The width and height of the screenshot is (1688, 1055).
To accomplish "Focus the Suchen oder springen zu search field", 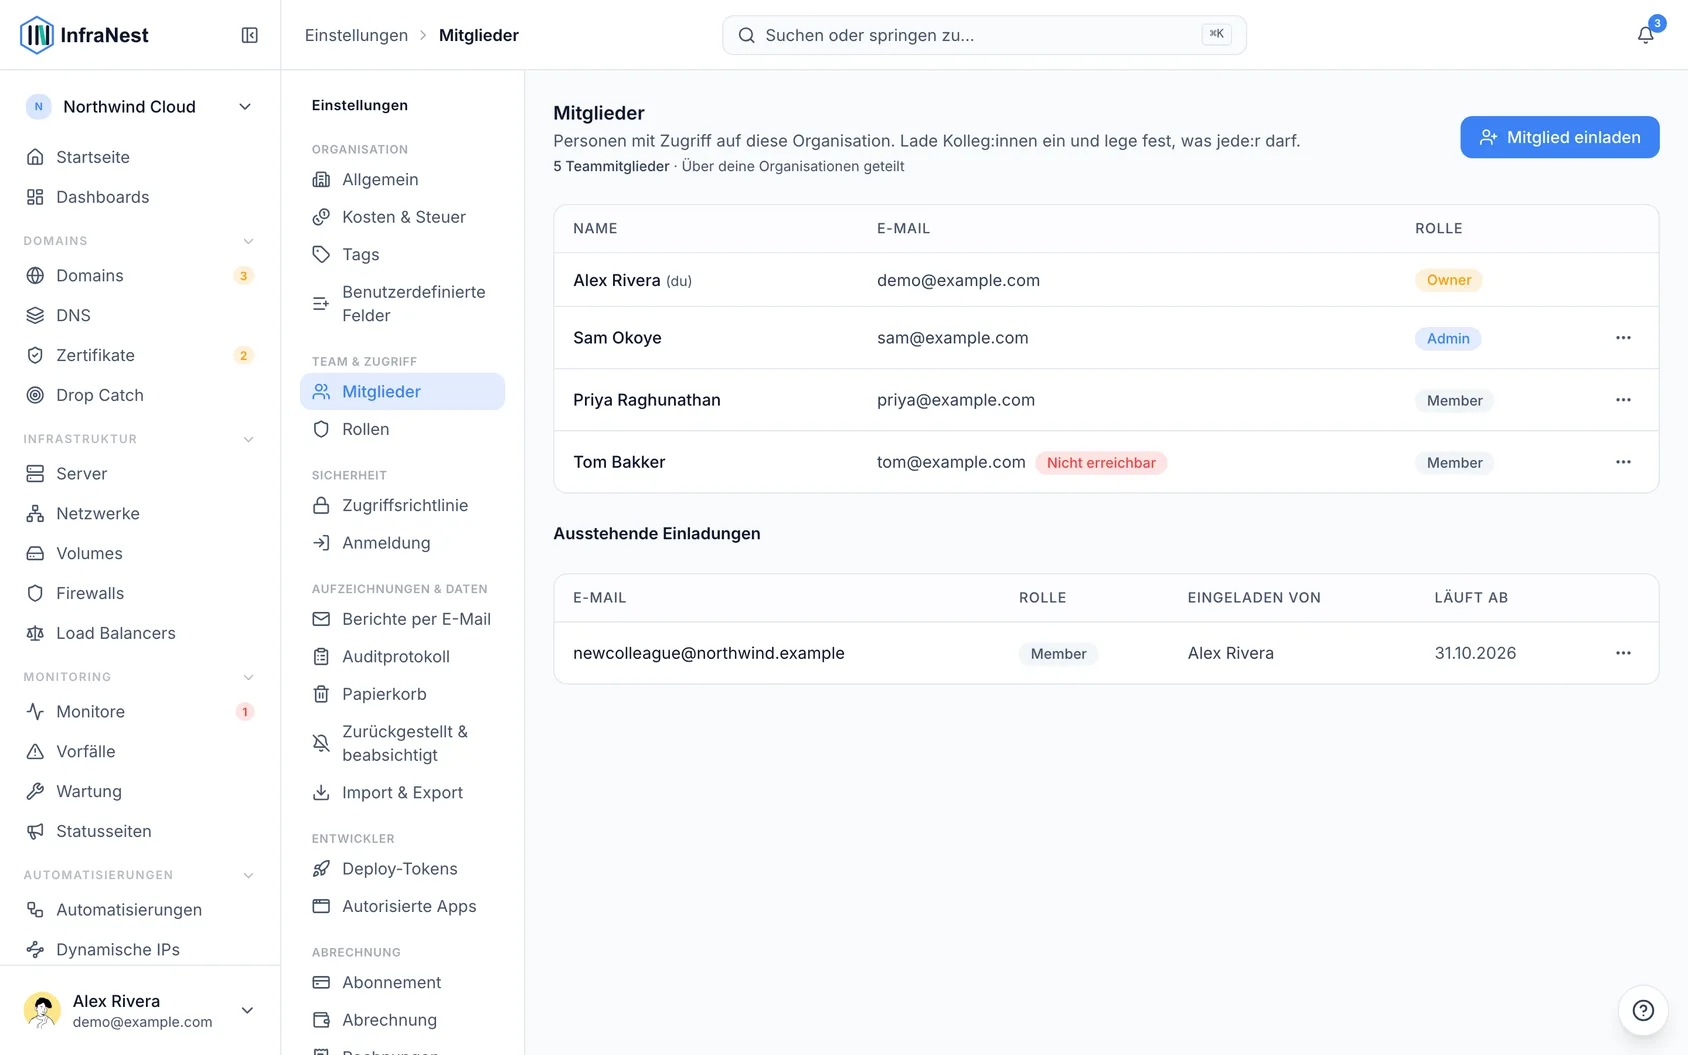I will (x=984, y=35).
